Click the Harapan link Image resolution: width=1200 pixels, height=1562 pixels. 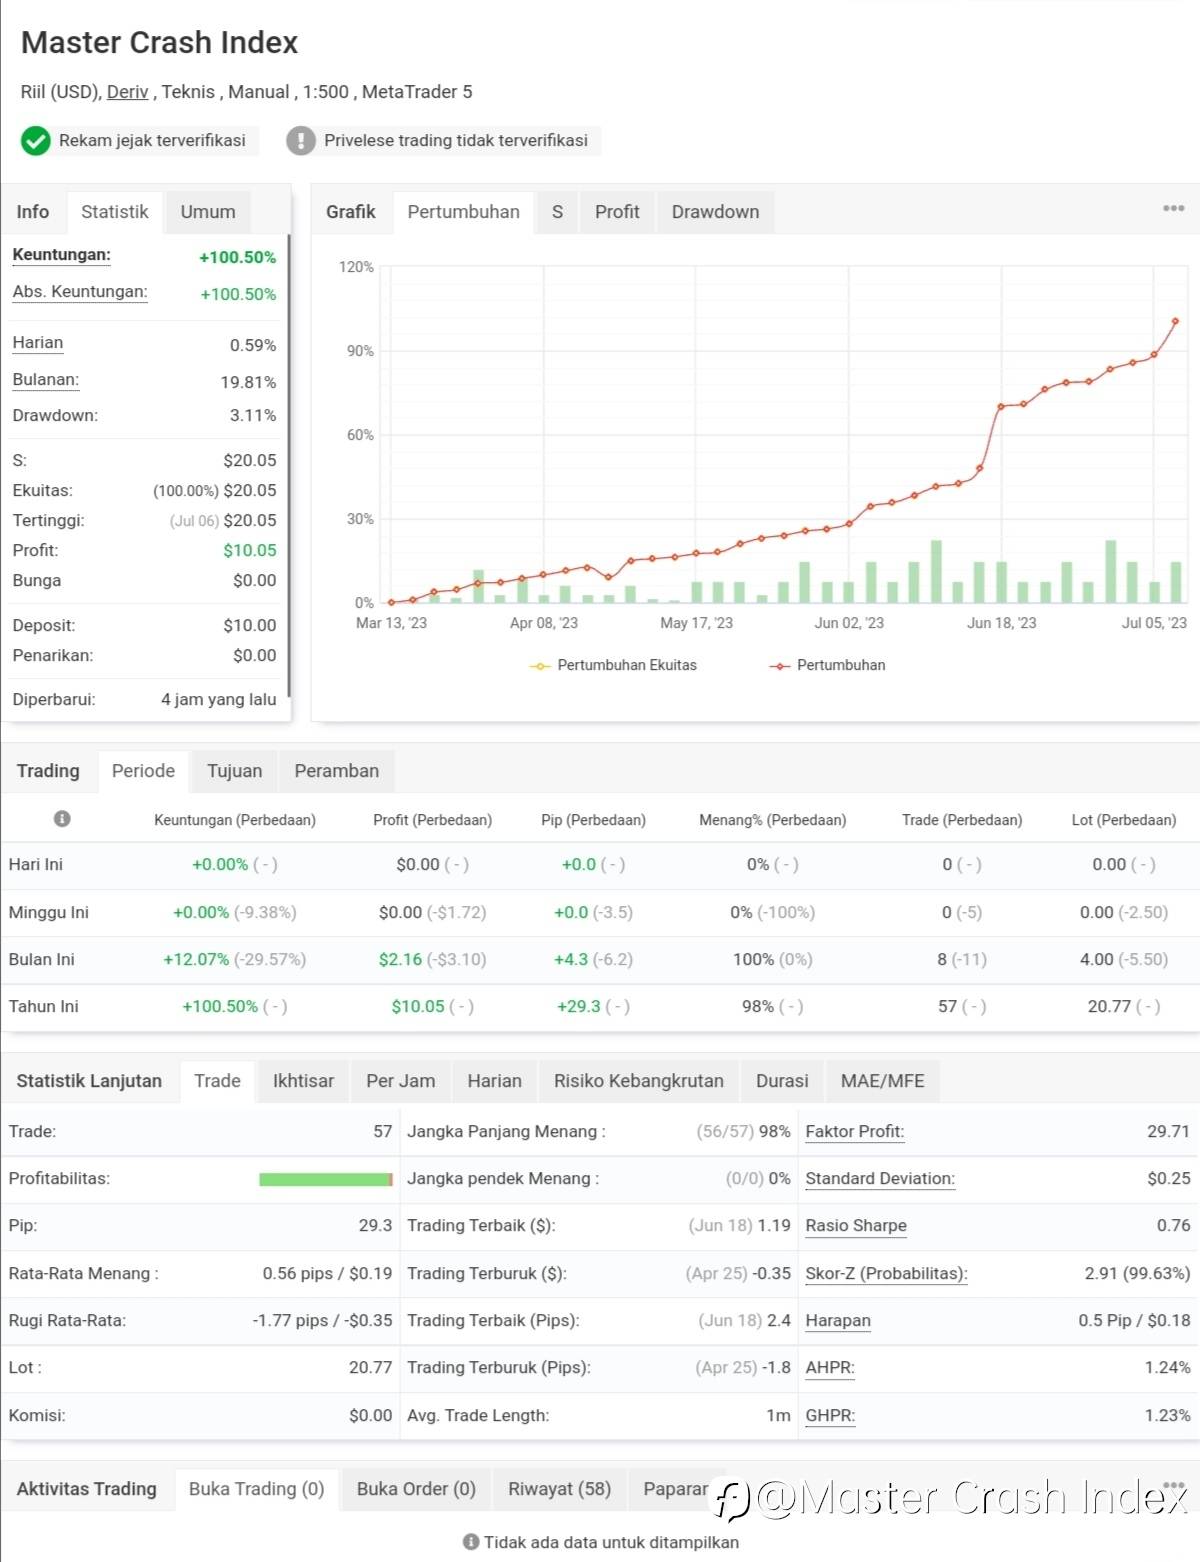click(x=838, y=1321)
